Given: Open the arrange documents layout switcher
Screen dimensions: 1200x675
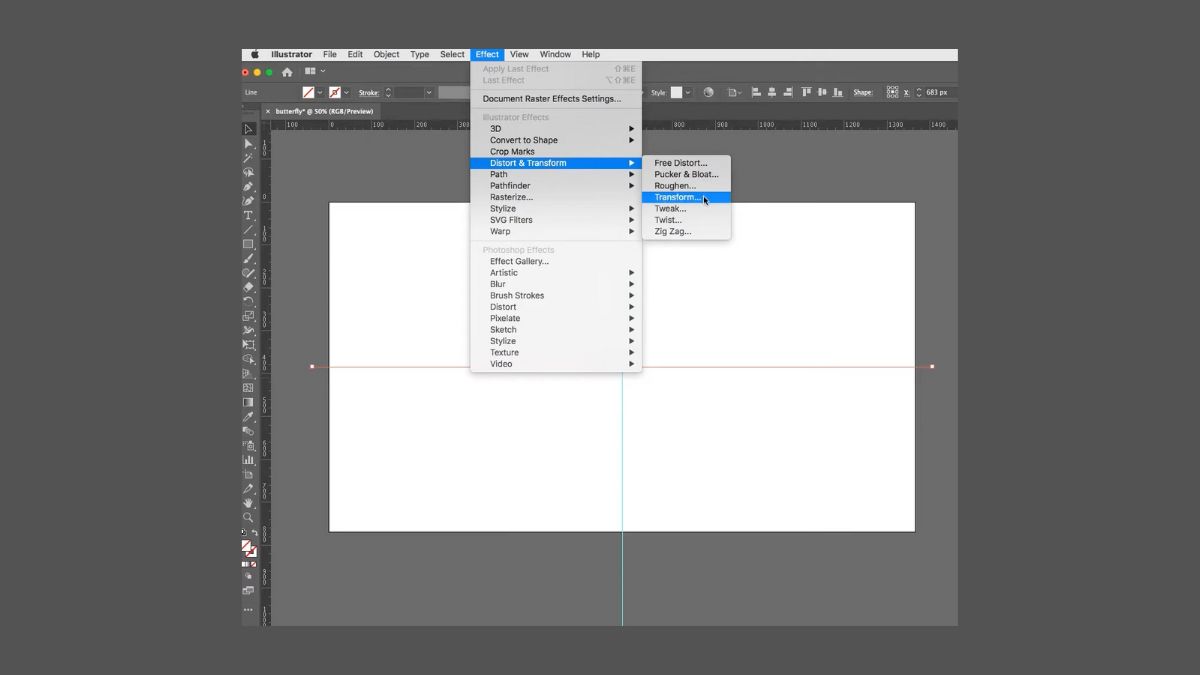Looking at the screenshot, I should [315, 72].
